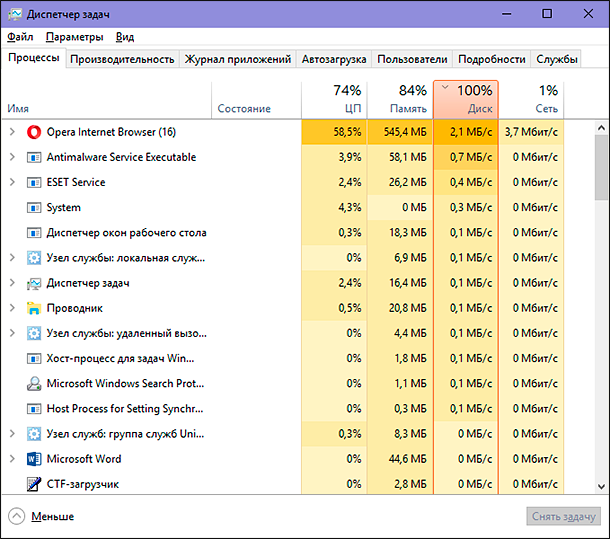The height and width of the screenshot is (539, 610).
Task: Click the Opera network value 3,7 Мбит/с
Action: click(531, 132)
